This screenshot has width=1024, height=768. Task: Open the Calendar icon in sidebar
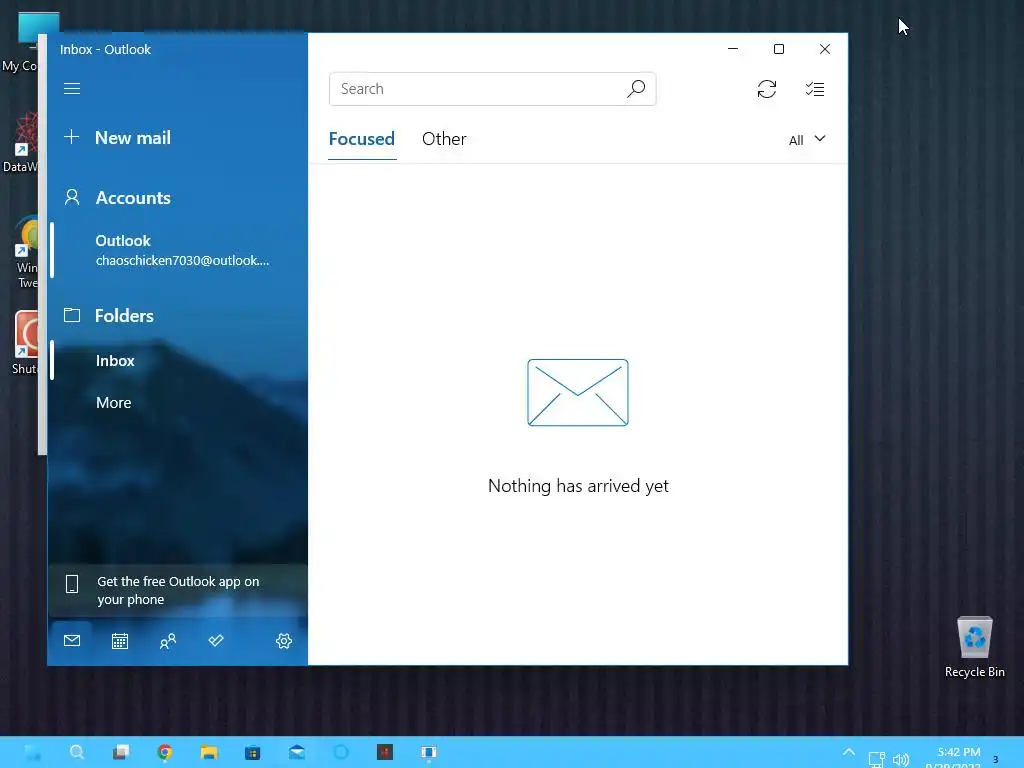click(x=120, y=641)
